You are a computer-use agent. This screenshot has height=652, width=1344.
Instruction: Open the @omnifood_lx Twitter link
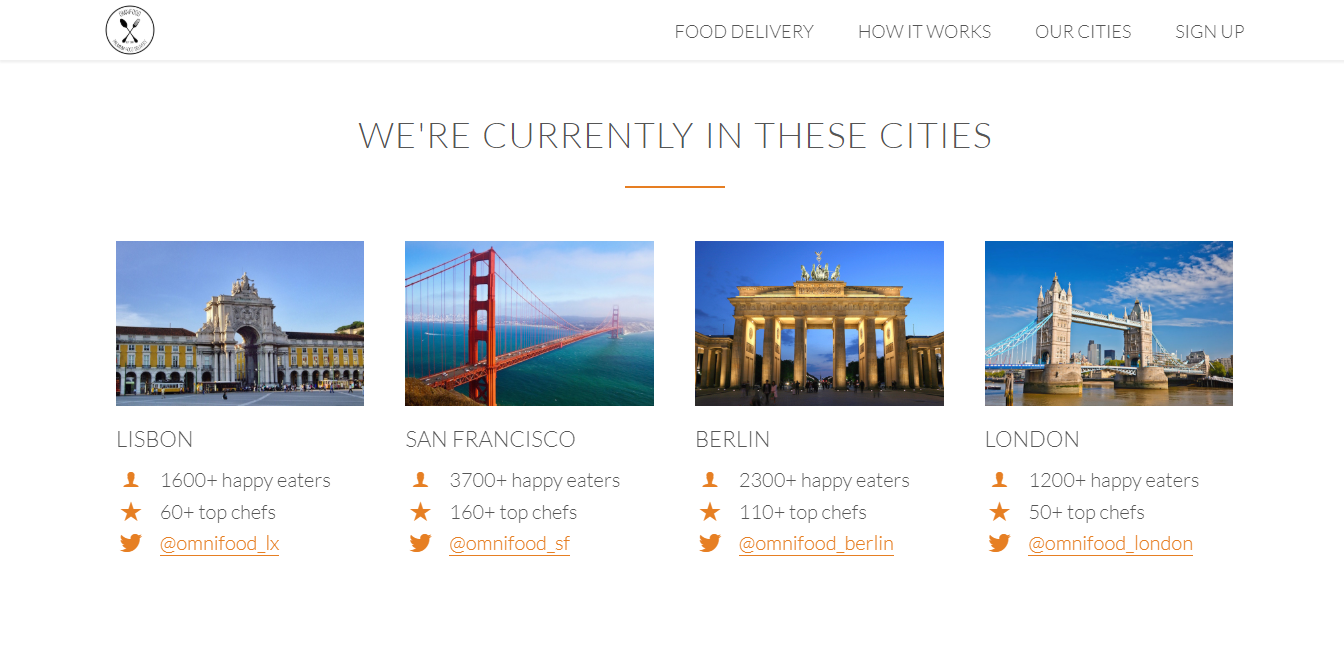pos(219,544)
